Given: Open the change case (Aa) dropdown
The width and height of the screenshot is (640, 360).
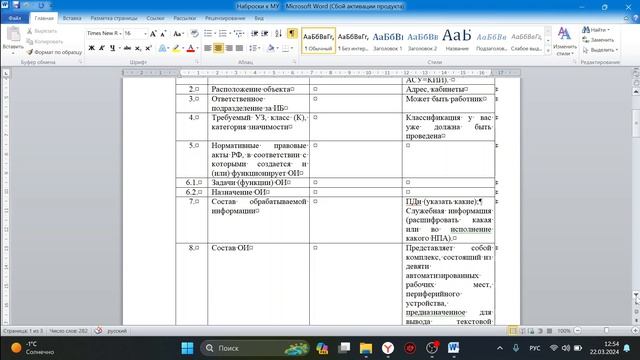Looking at the screenshot, I should click(178, 33).
